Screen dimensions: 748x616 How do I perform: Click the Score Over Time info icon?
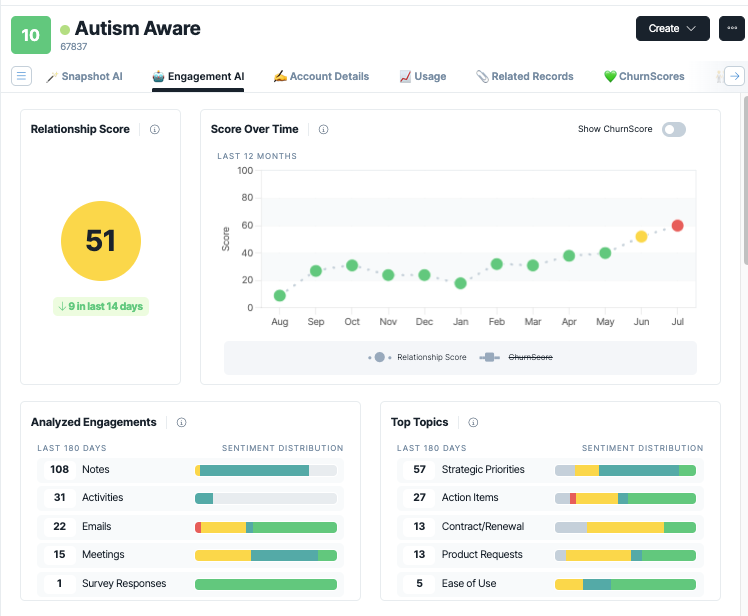323,129
